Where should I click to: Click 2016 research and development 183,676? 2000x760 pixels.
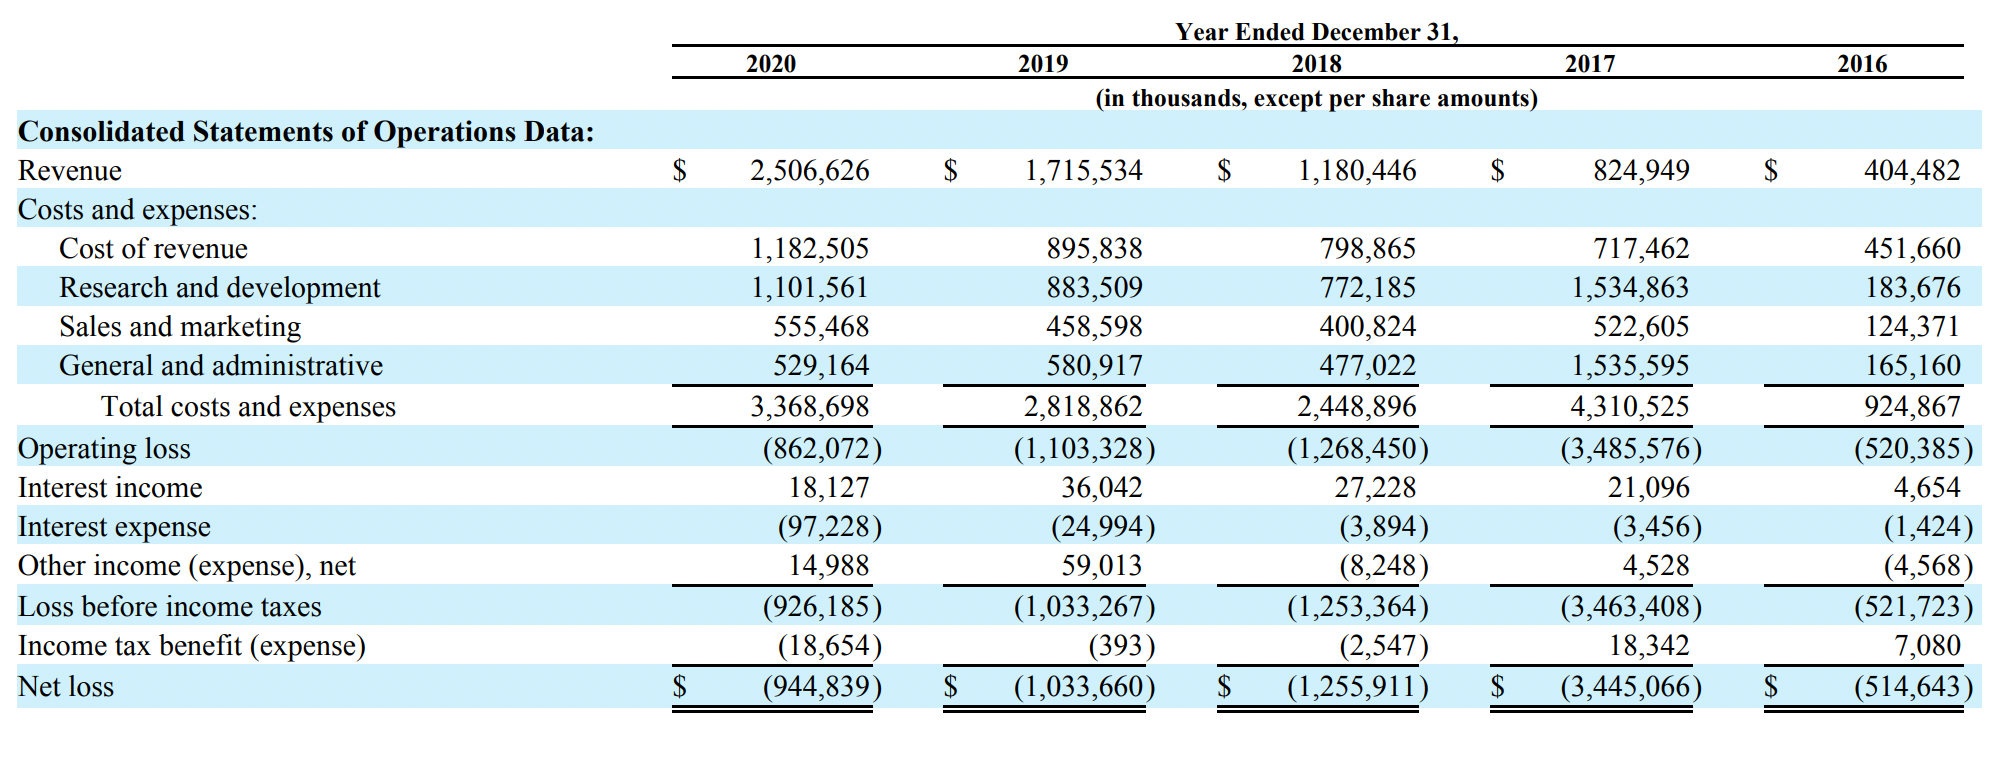pos(1912,288)
